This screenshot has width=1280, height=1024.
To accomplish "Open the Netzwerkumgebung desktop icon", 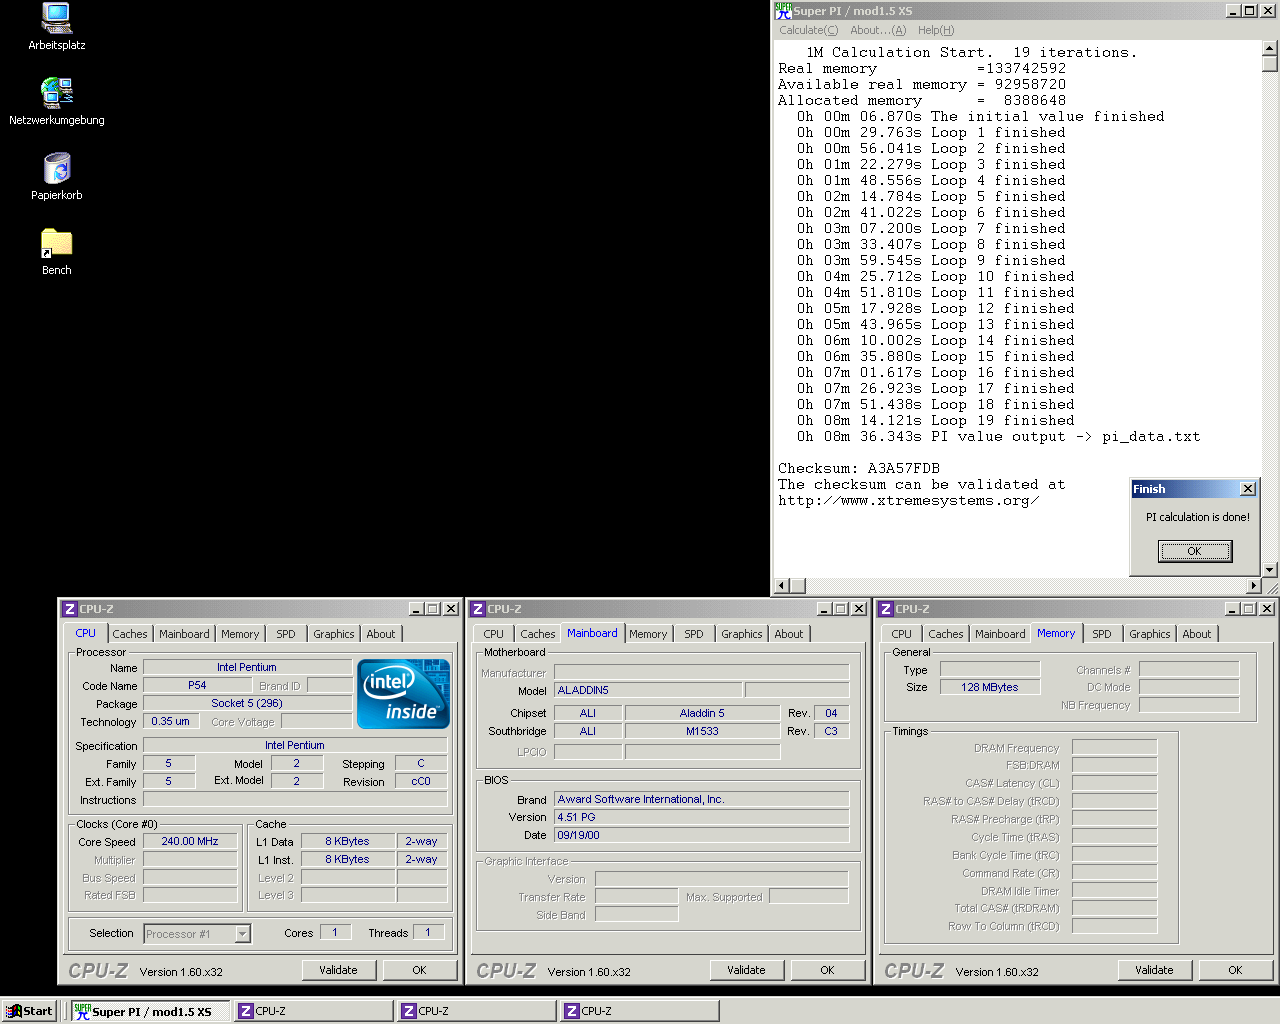I will pyautogui.click(x=57, y=101).
